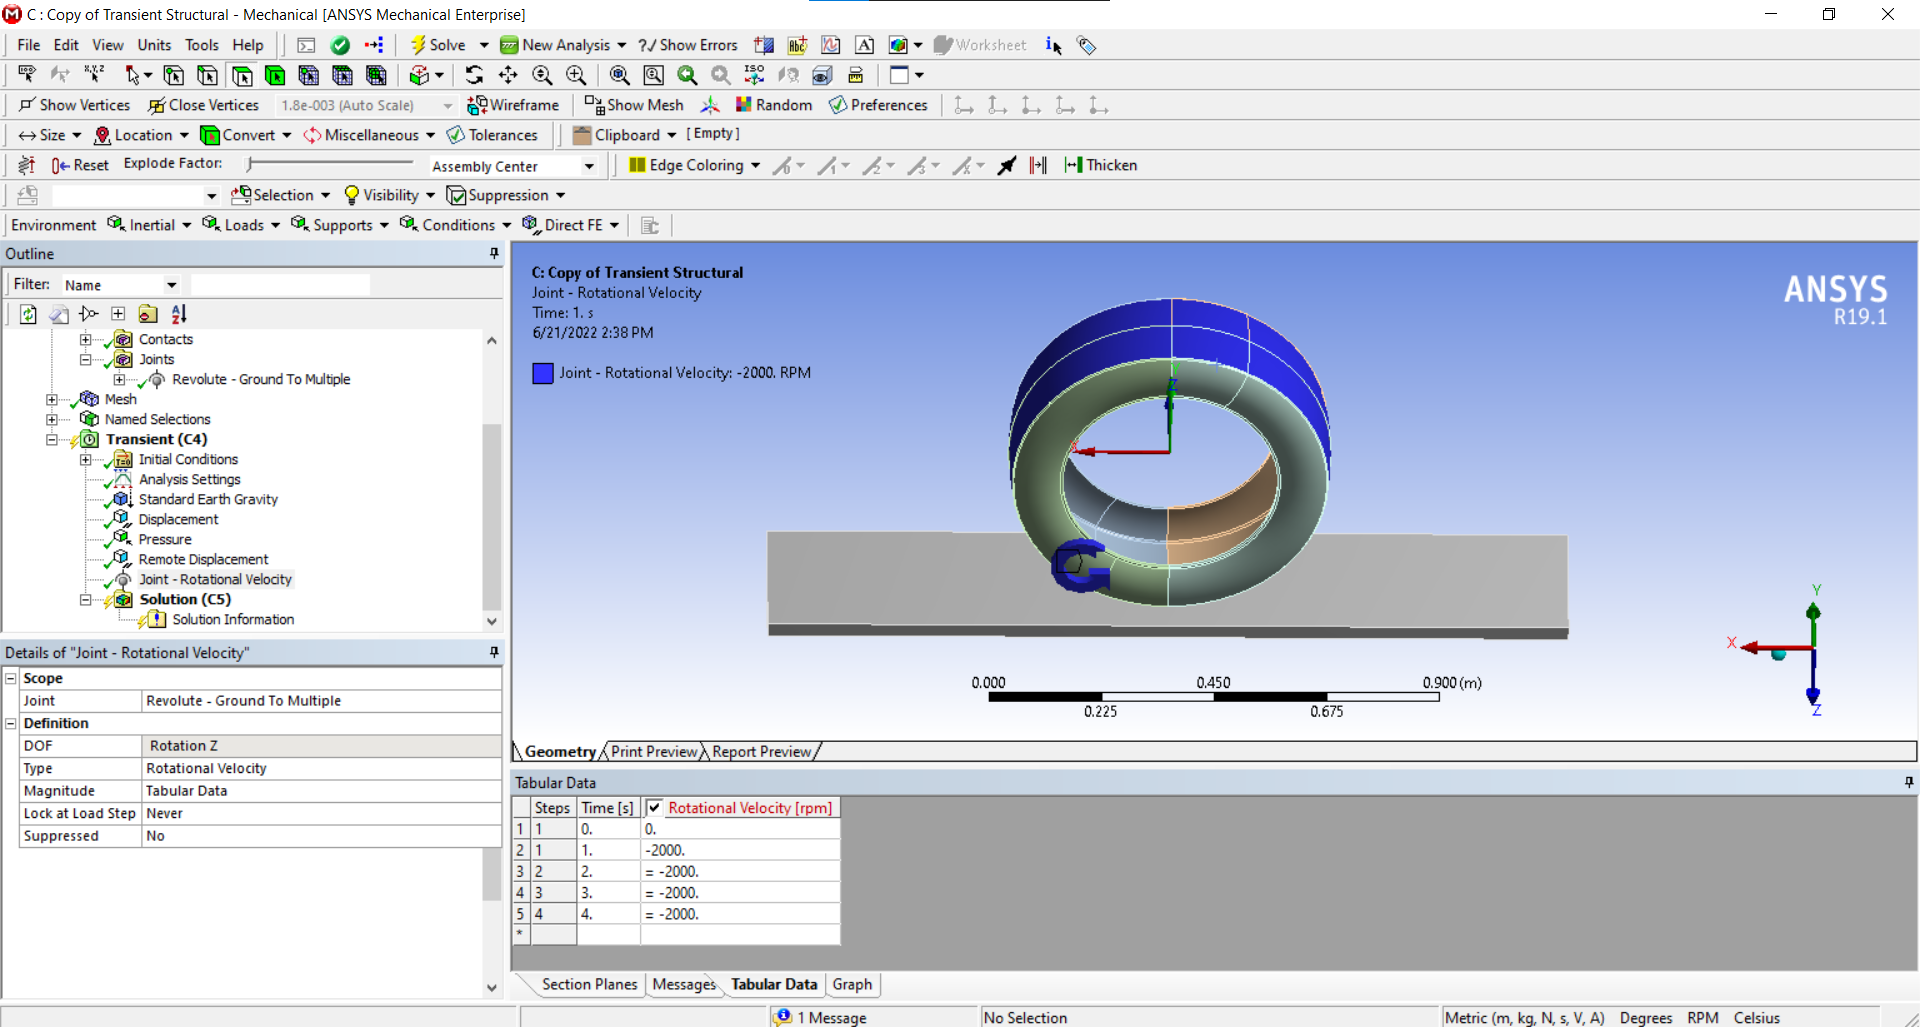This screenshot has width=1920, height=1027.
Task: Toggle Wireframe display mode
Action: coord(513,105)
